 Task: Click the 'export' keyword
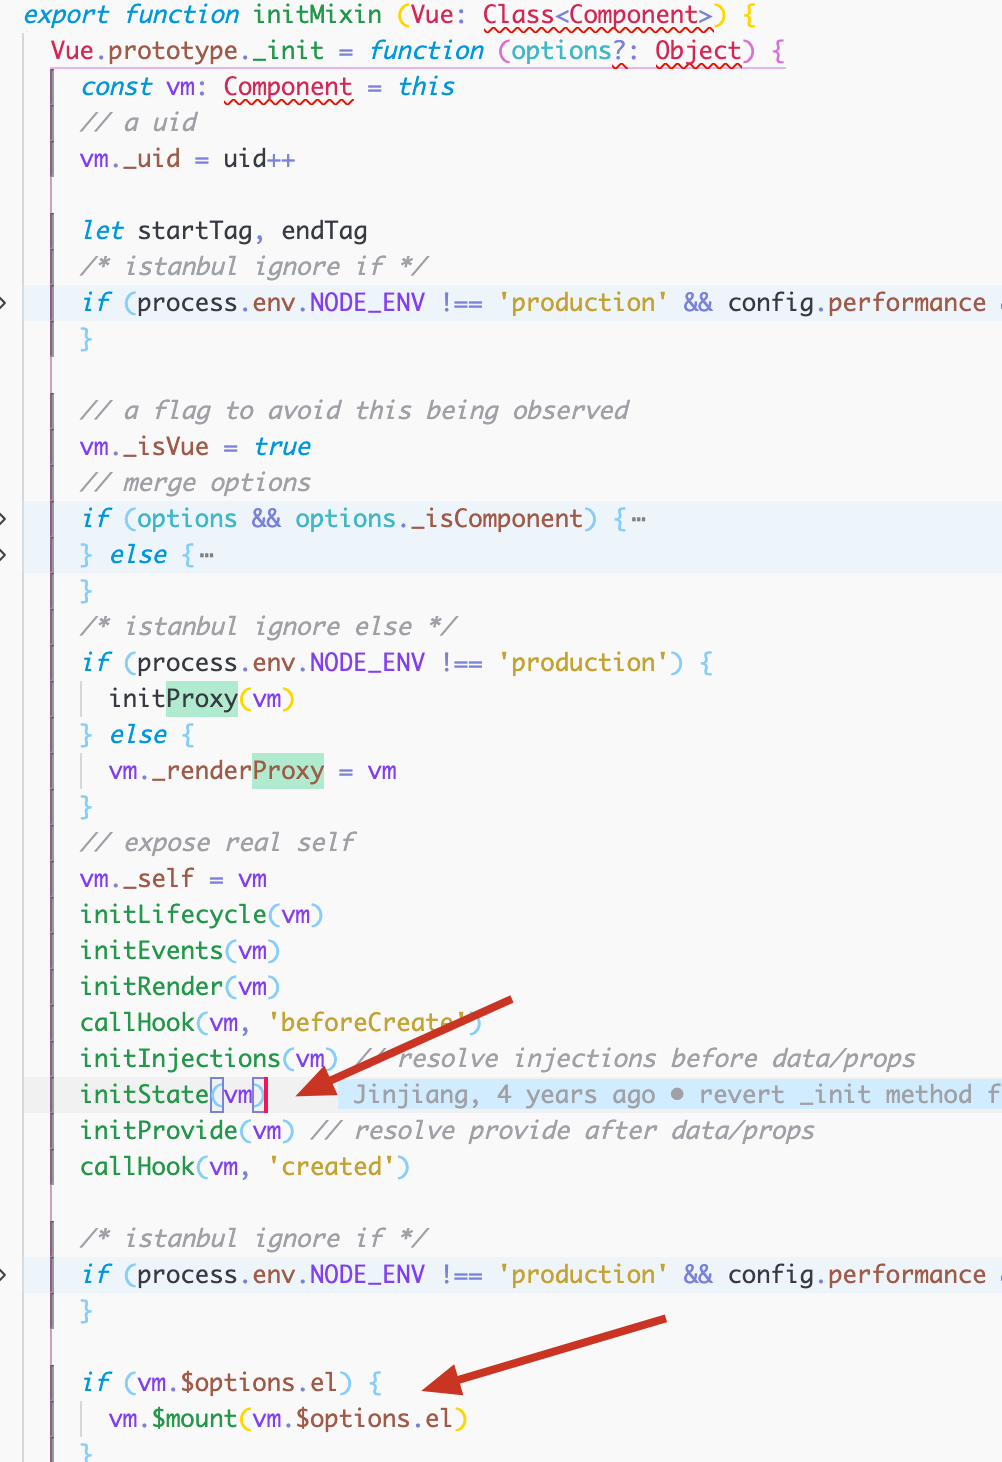point(66,15)
